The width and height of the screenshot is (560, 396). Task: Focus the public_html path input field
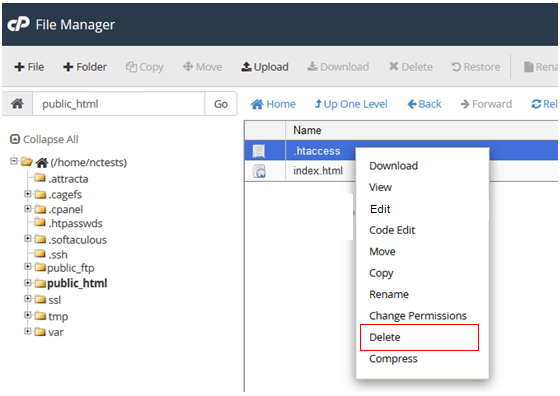click(119, 104)
